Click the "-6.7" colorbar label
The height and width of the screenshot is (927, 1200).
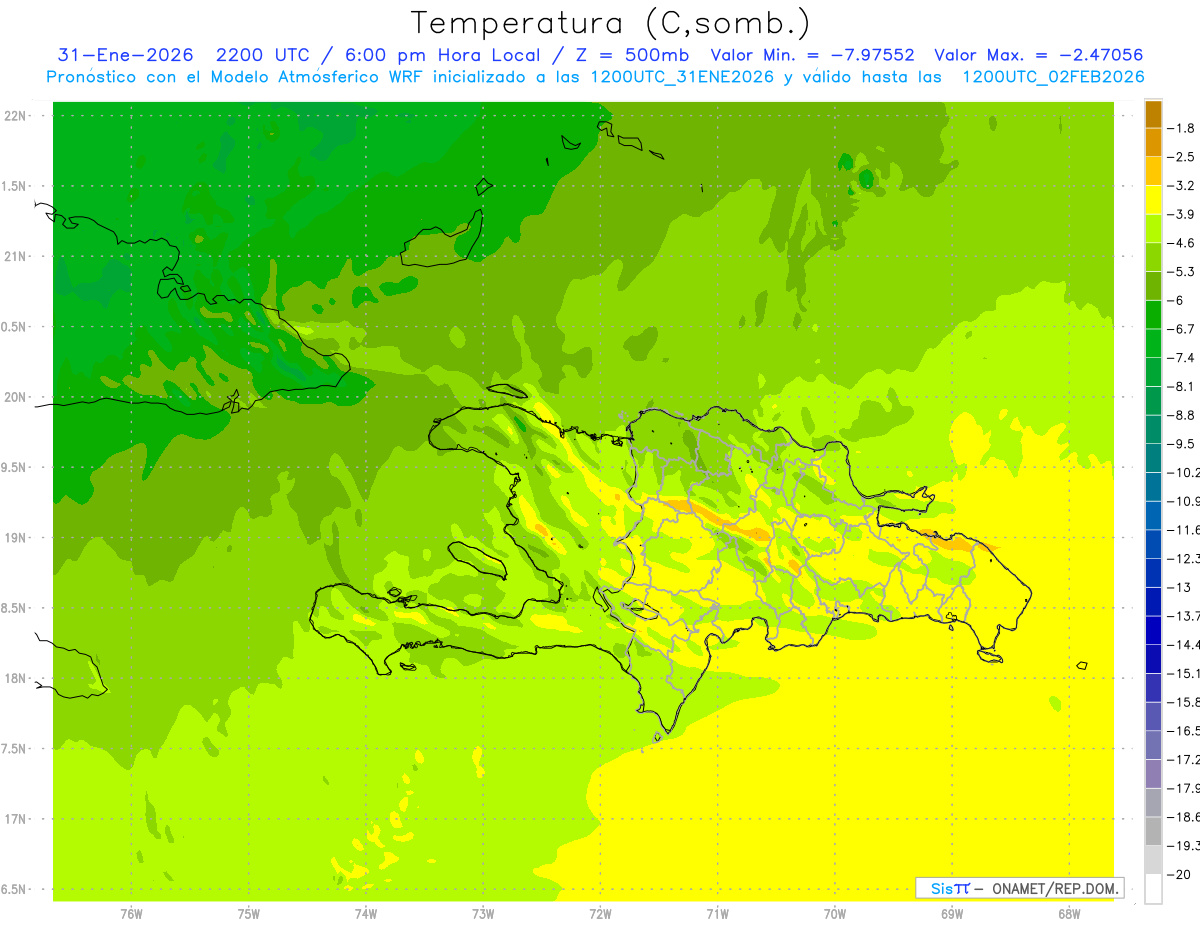pyautogui.click(x=1181, y=329)
